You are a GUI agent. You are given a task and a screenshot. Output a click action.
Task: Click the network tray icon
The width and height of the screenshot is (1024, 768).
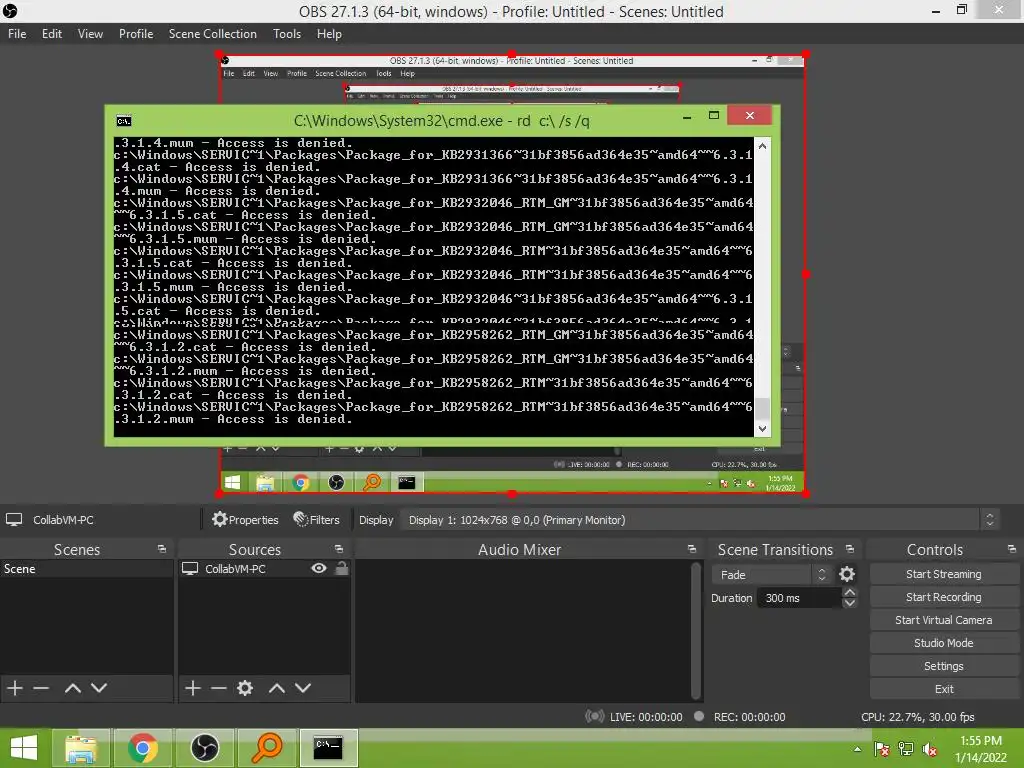click(x=906, y=749)
